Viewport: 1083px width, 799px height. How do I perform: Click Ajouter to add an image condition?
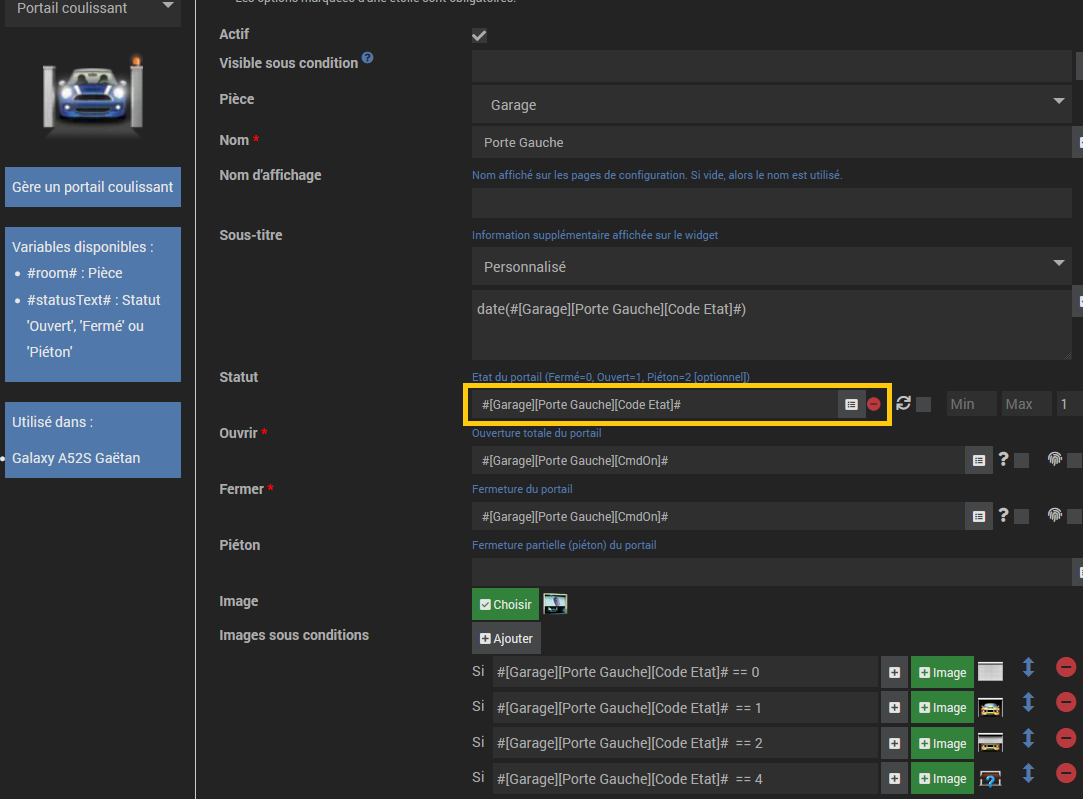(x=506, y=639)
